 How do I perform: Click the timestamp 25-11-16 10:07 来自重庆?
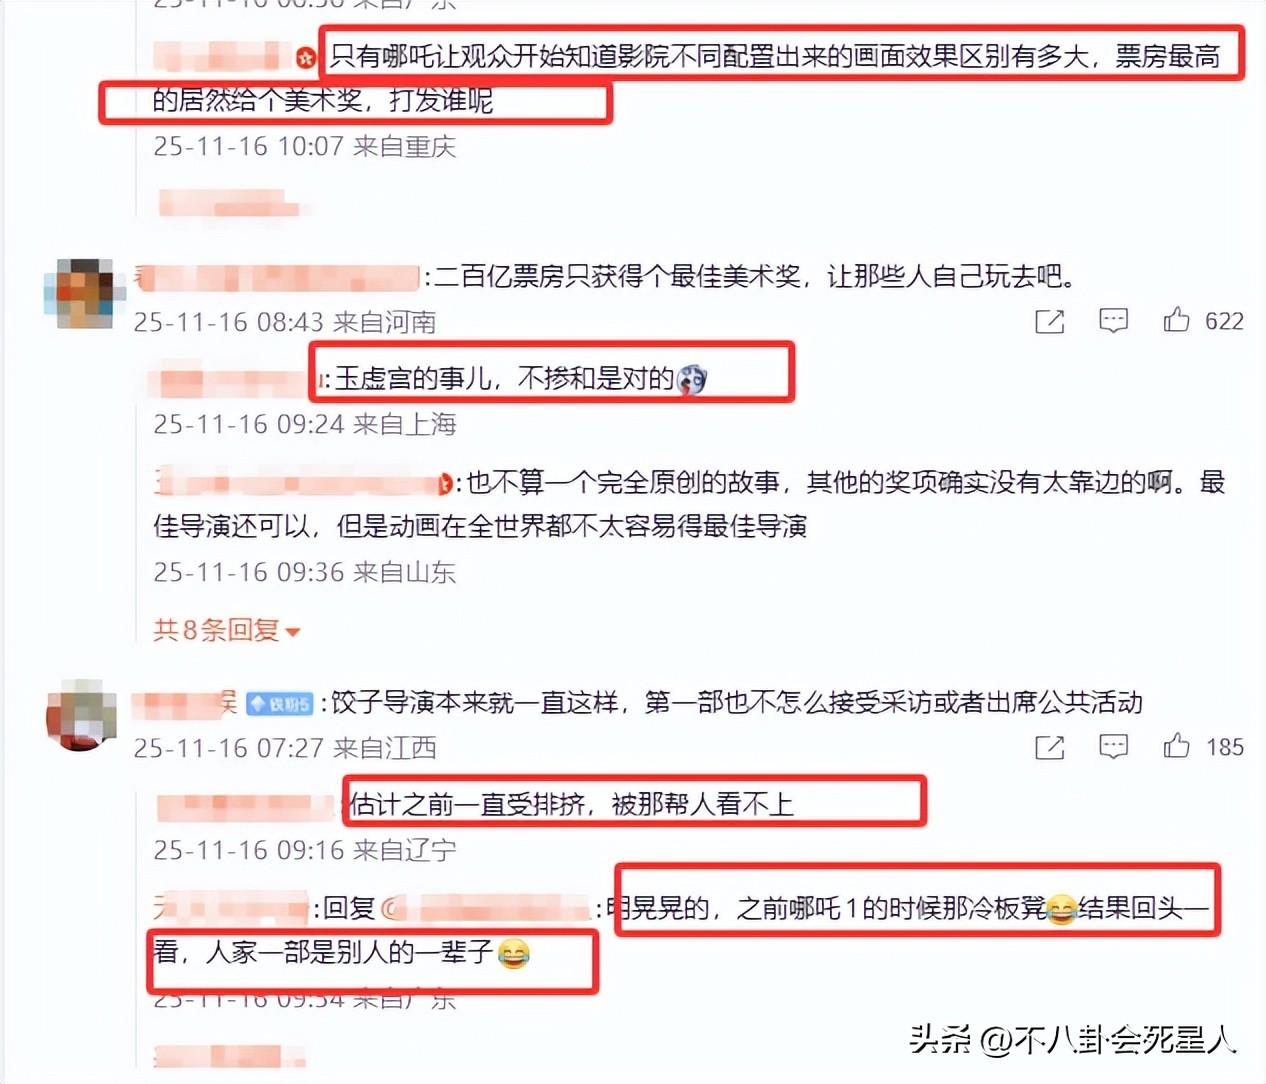(304, 146)
